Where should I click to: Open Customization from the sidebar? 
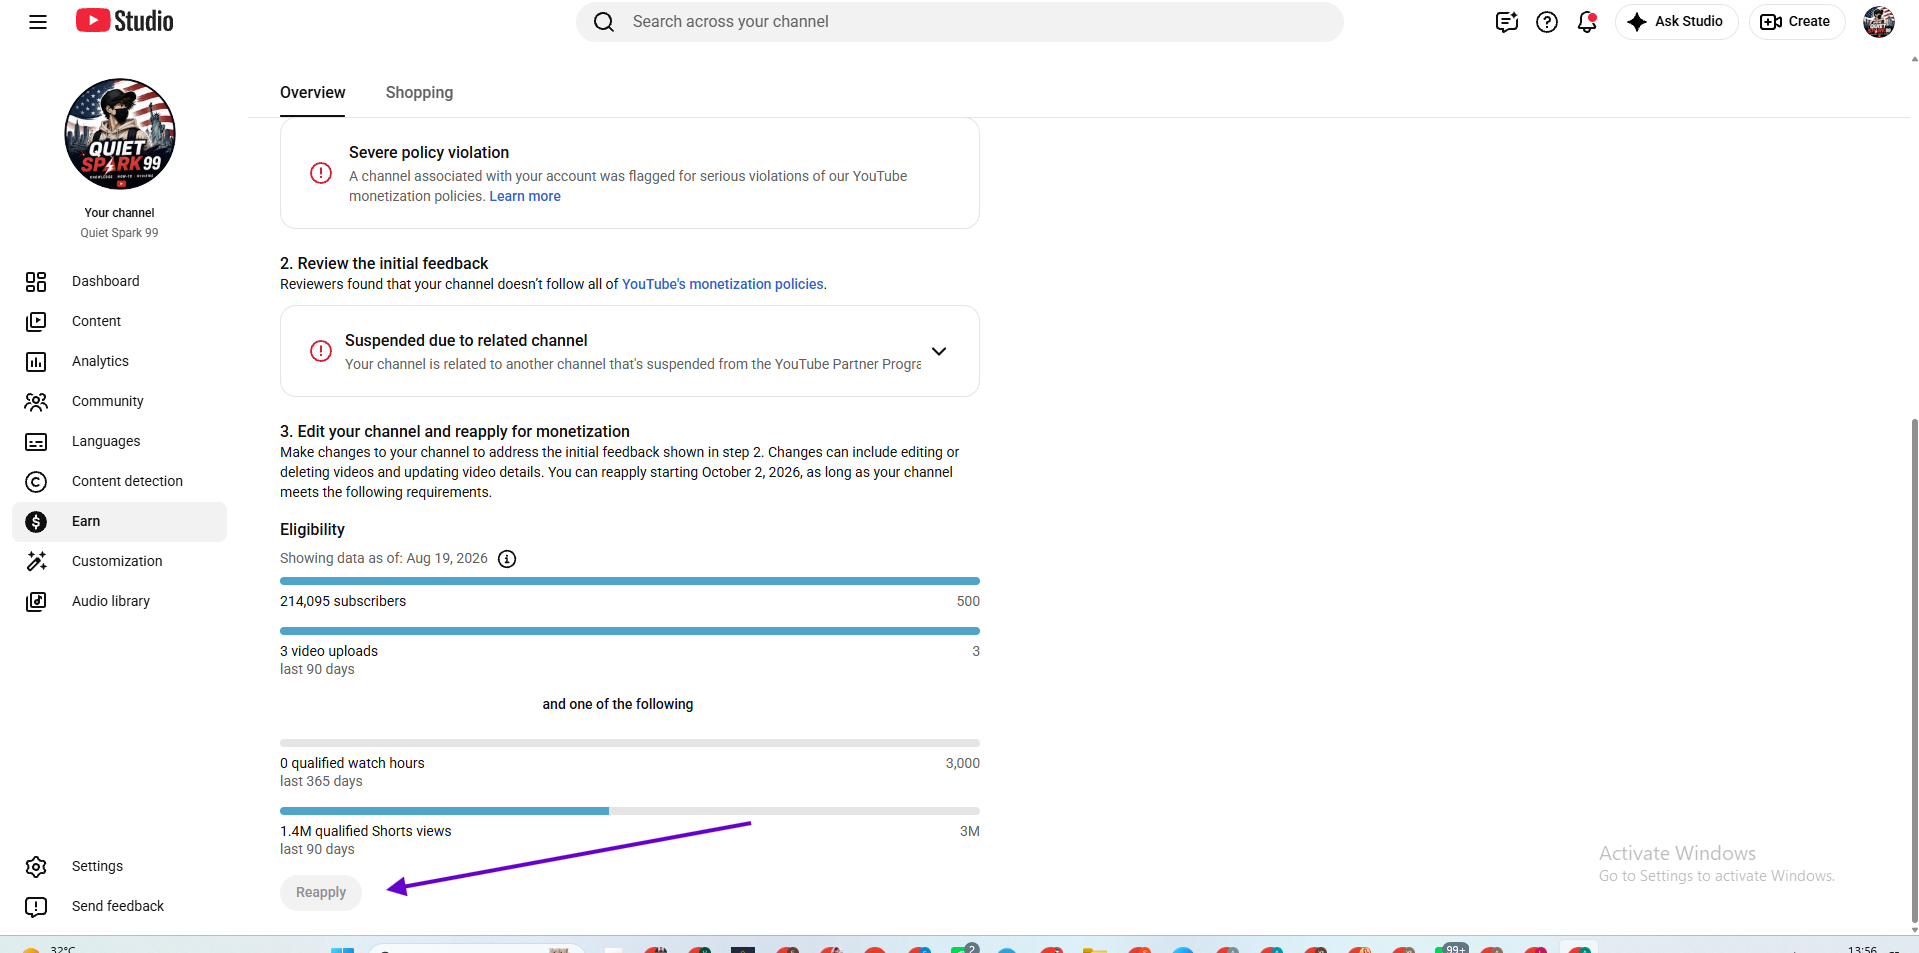(120, 562)
